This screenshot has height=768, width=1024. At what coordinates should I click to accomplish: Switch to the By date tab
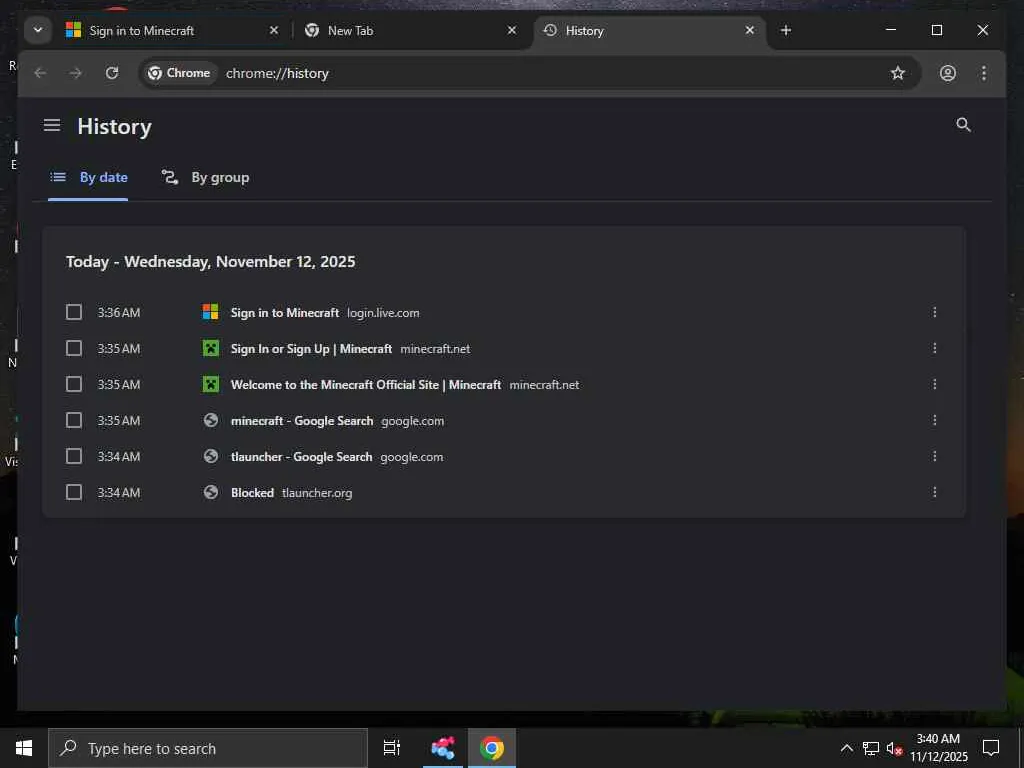pyautogui.click(x=88, y=178)
